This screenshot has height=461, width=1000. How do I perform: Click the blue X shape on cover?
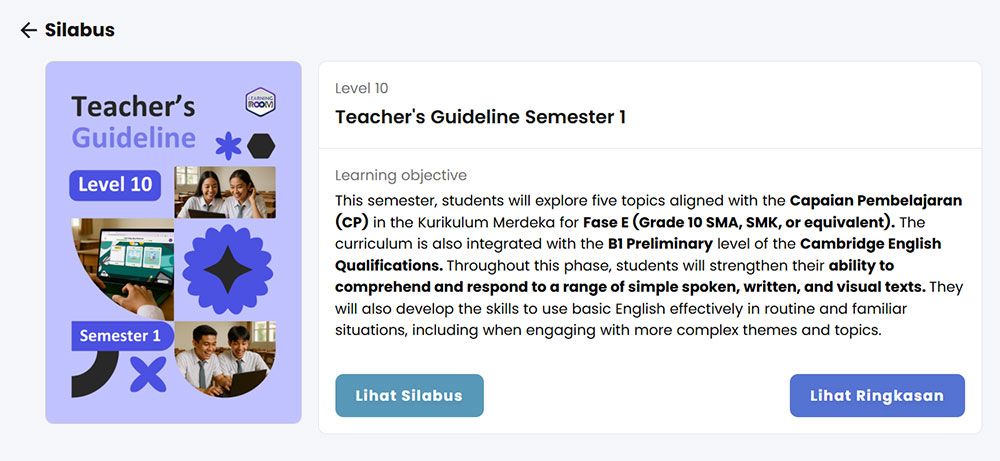pyautogui.click(x=148, y=374)
